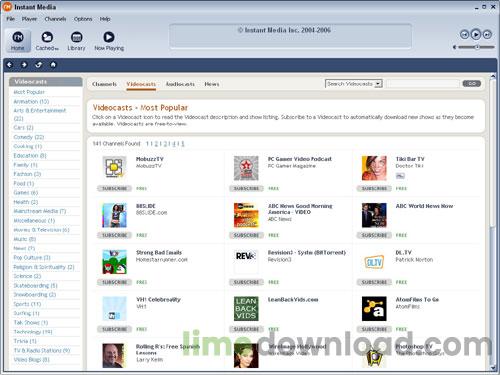Image resolution: width=500 pixels, height=375 pixels.
Task: Click the vertical scrollbar down arrow
Action: (493, 368)
